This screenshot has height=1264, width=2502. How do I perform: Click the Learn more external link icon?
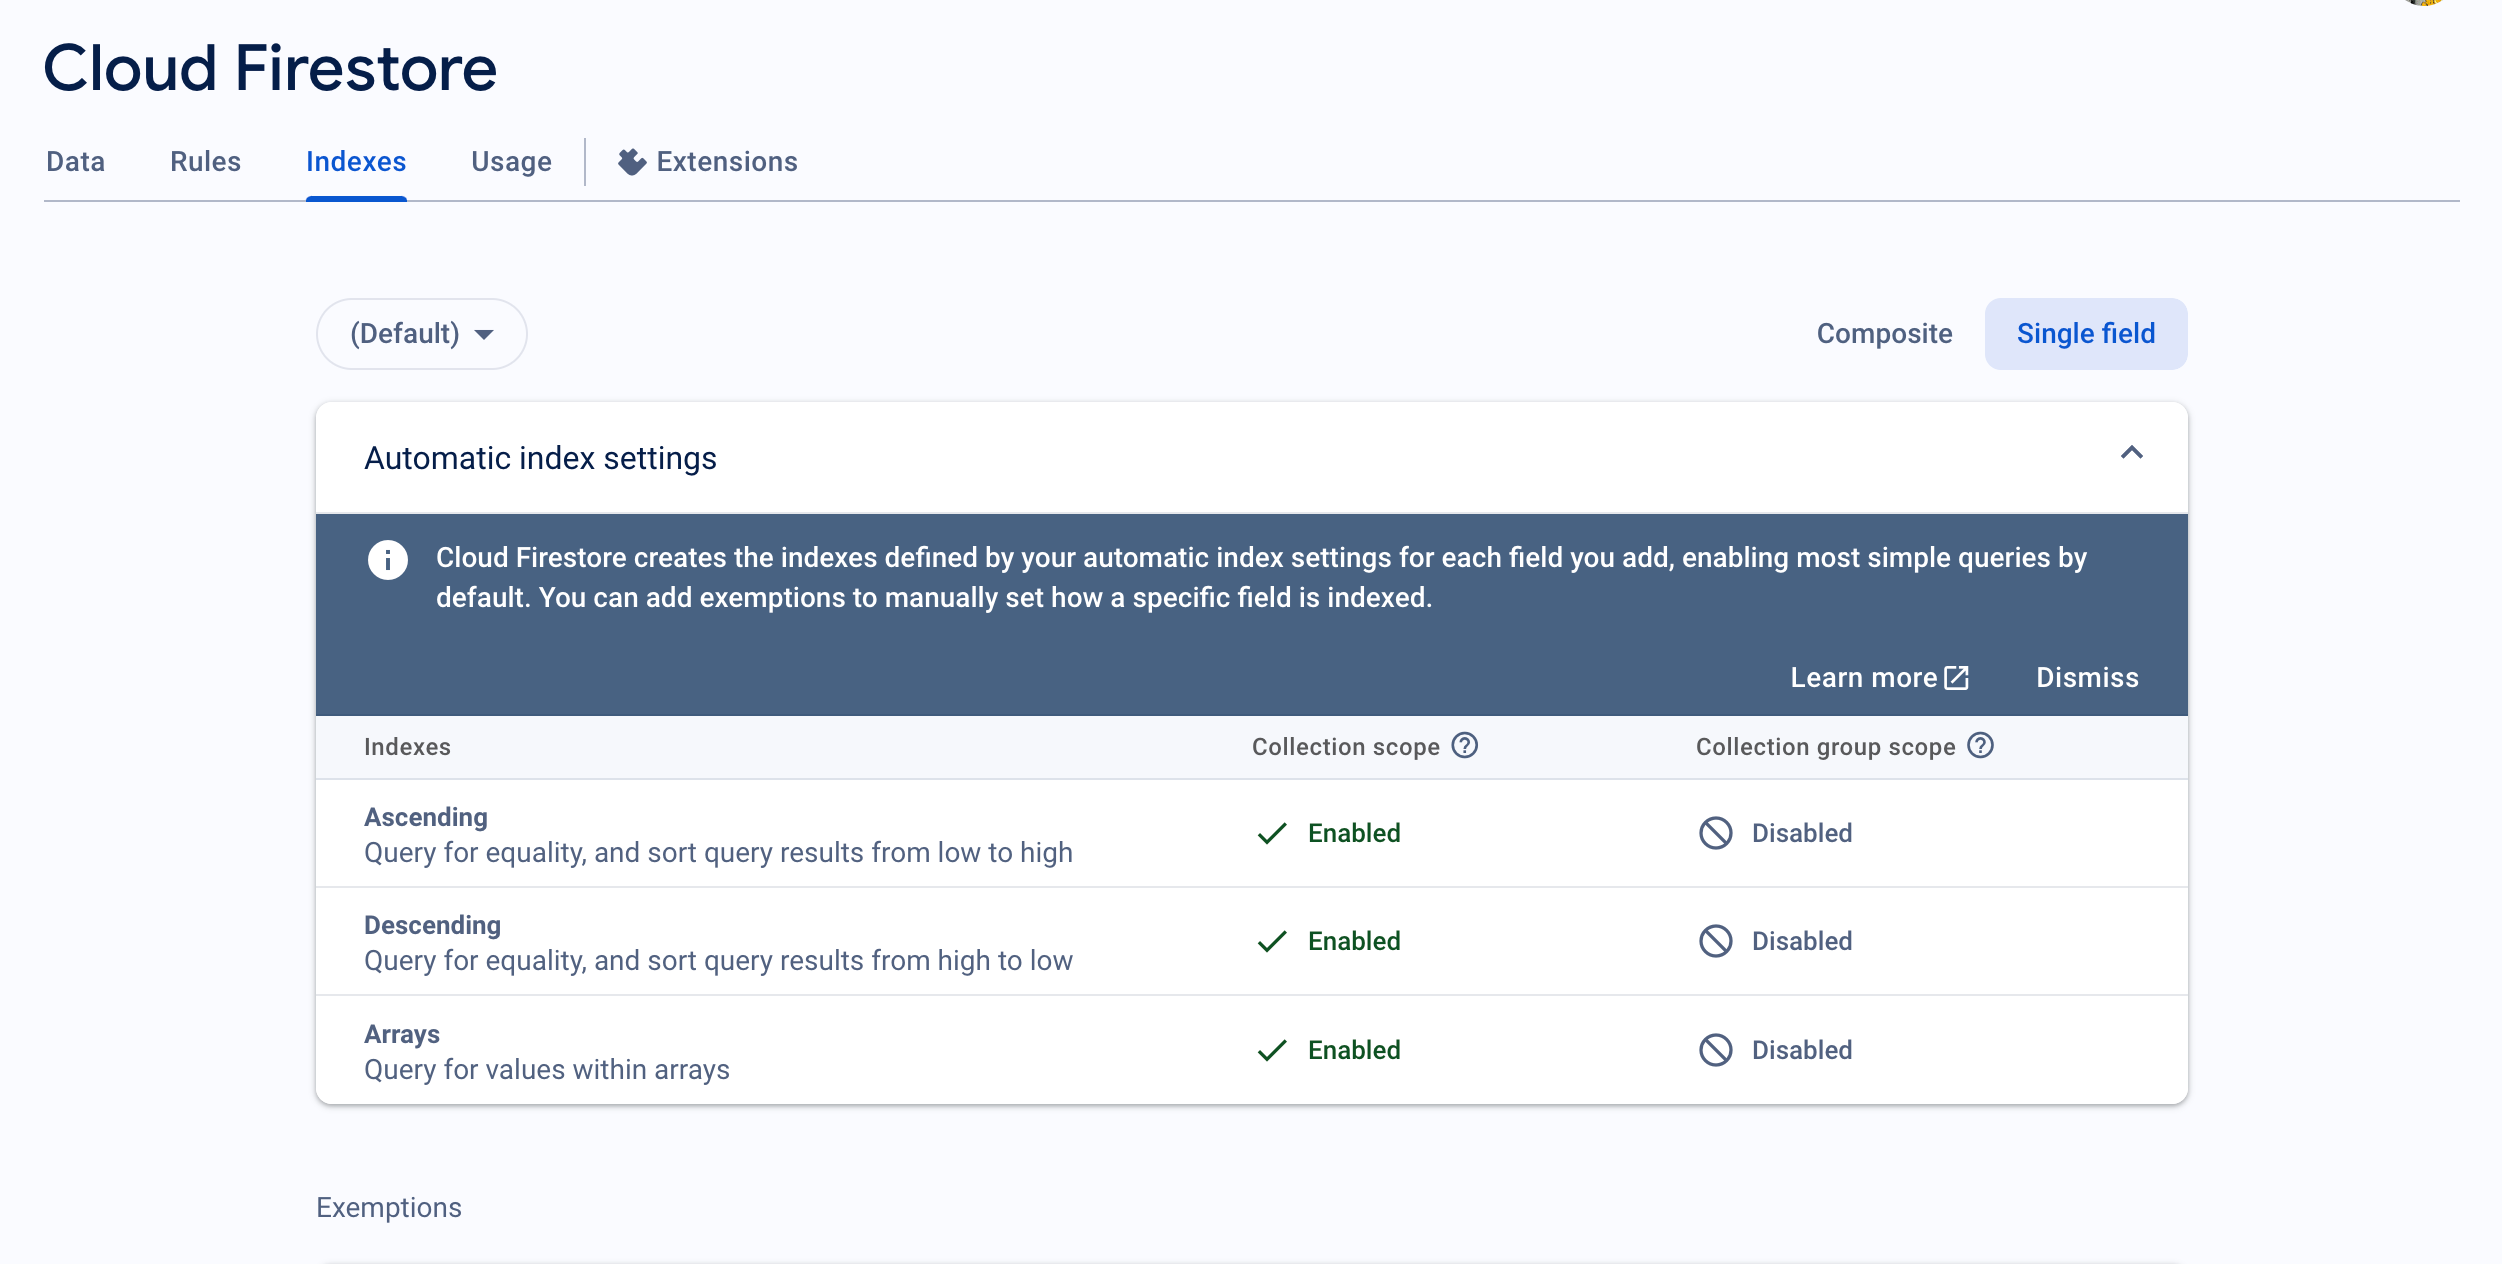coord(1956,678)
